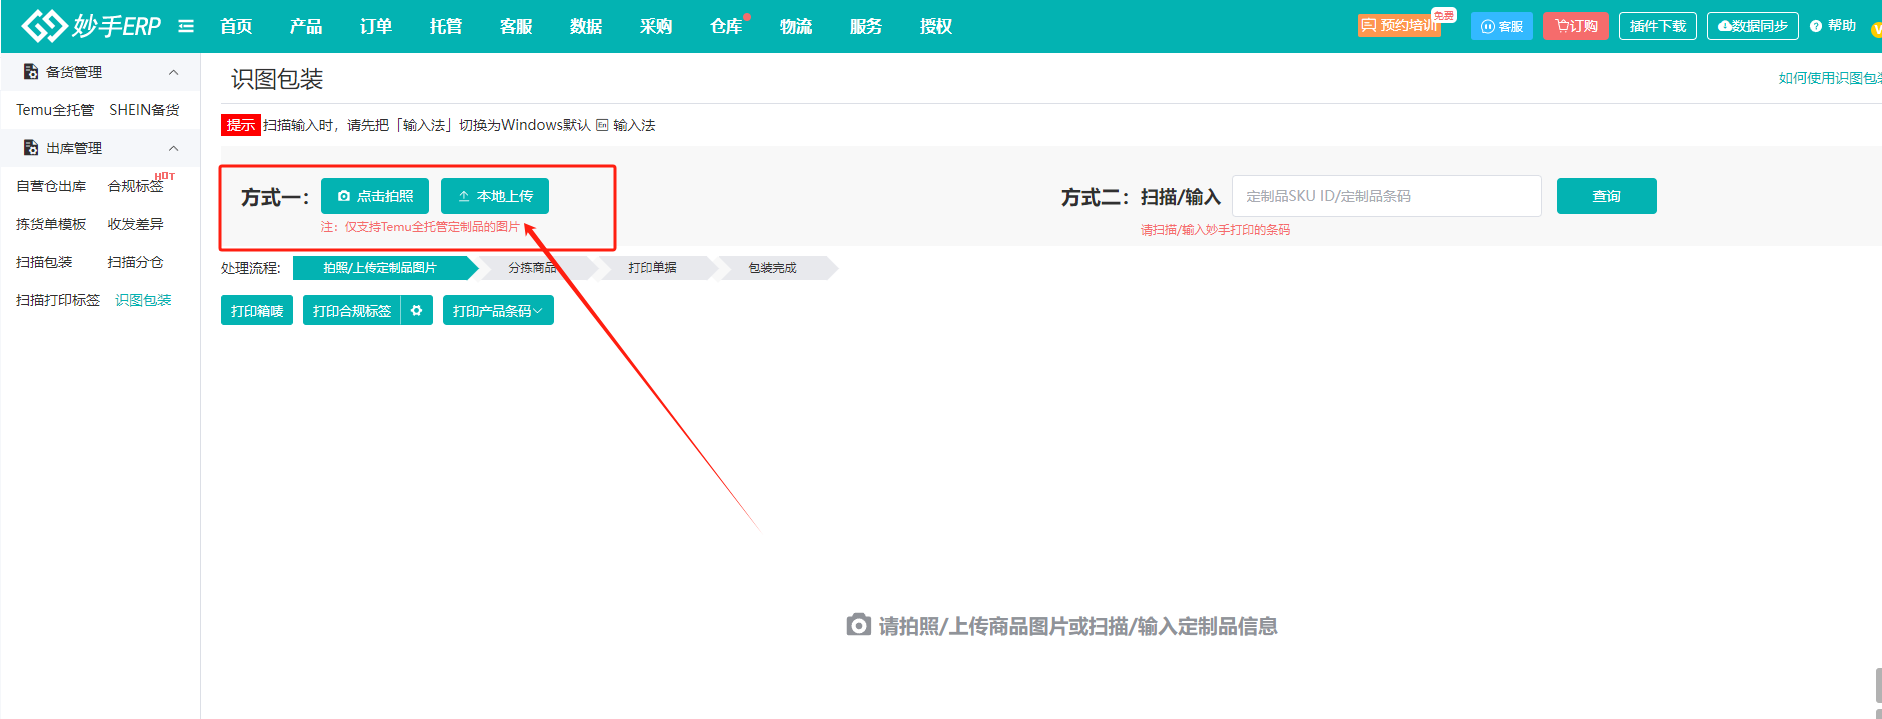Collapse the 出库管理 section

coord(173,148)
